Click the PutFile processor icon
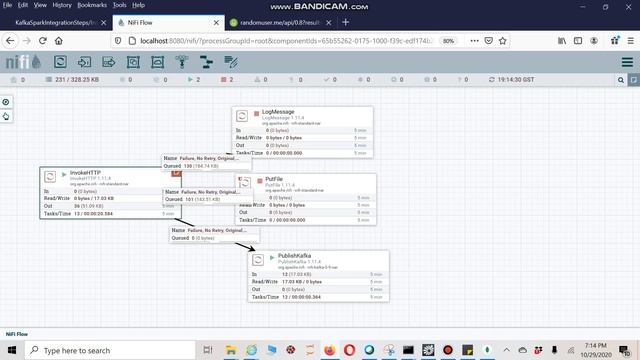Screen dimensions: 640x360 click(x=244, y=183)
